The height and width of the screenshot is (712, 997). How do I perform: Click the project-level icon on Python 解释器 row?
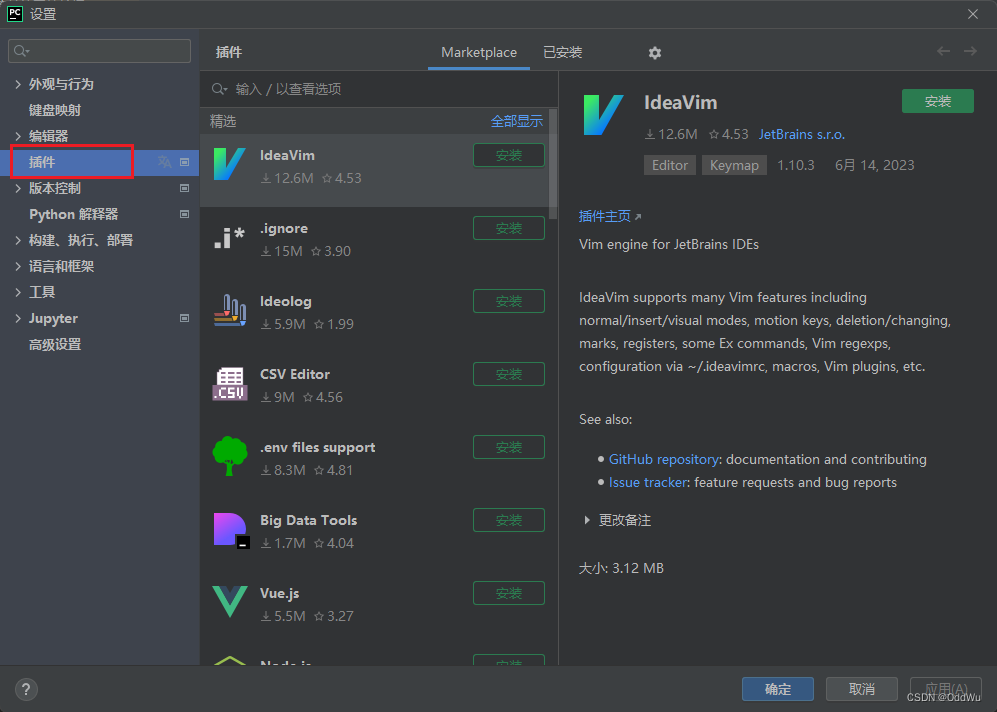184,214
